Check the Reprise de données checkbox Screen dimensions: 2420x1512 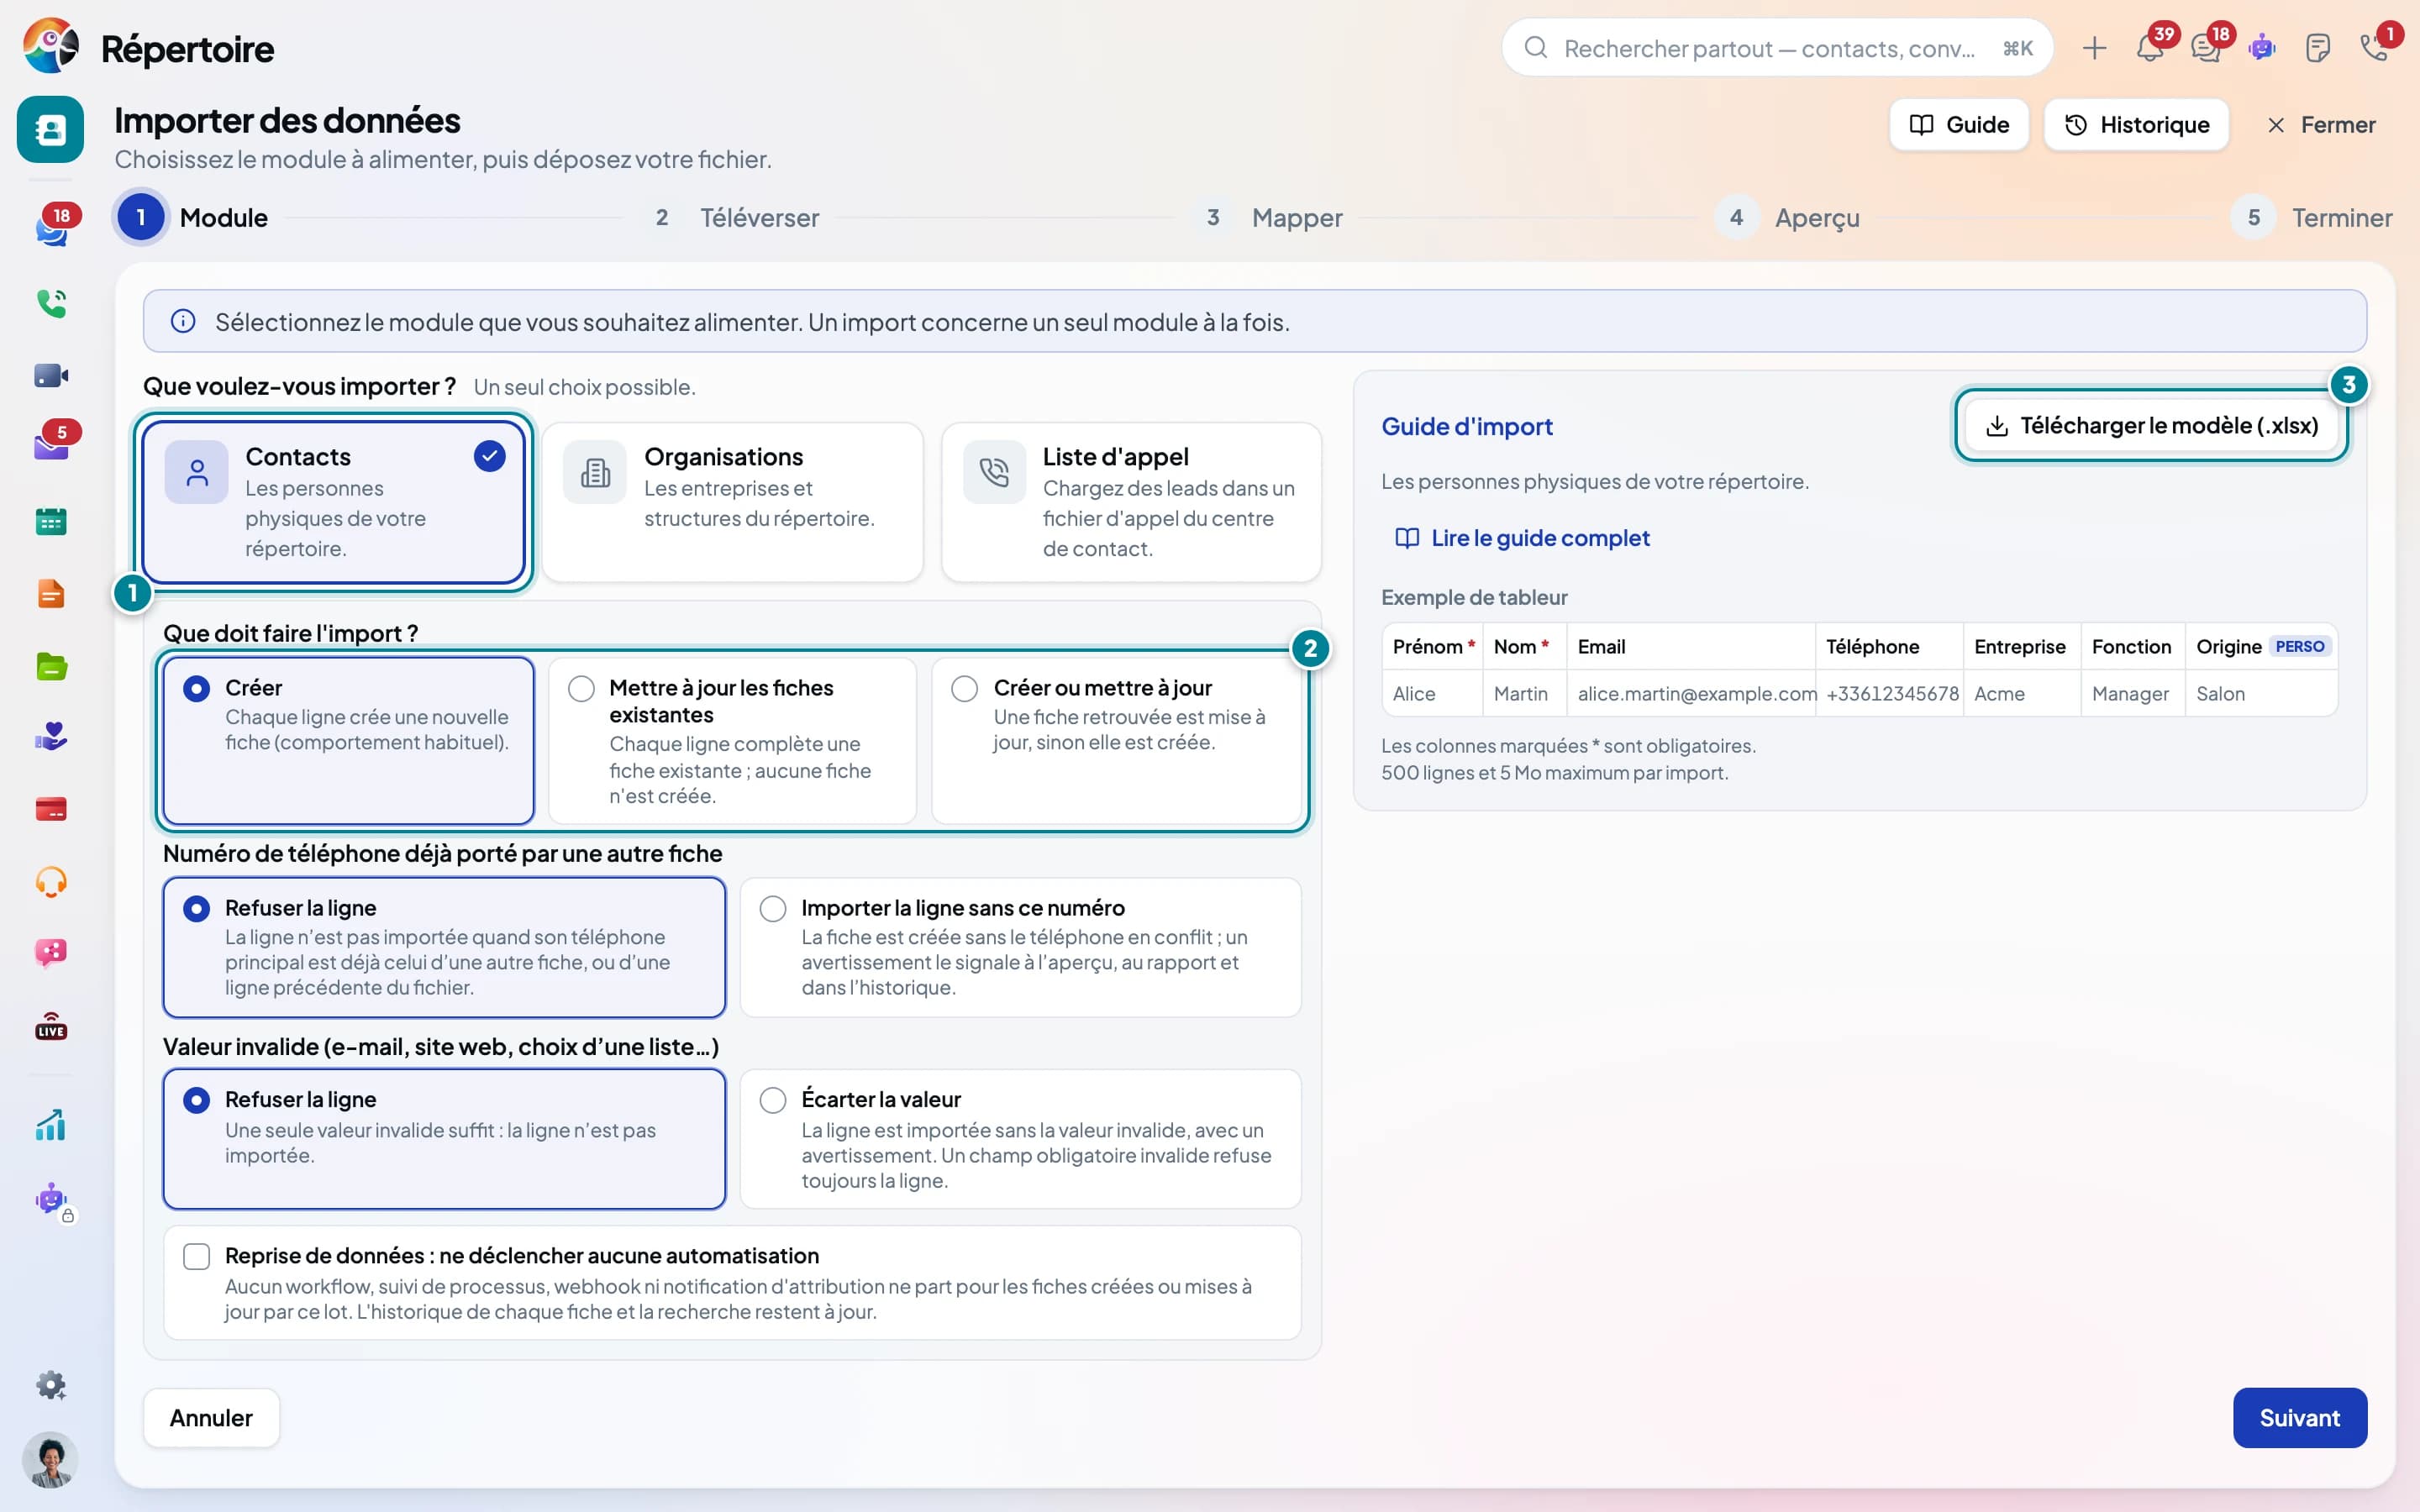(x=197, y=1256)
